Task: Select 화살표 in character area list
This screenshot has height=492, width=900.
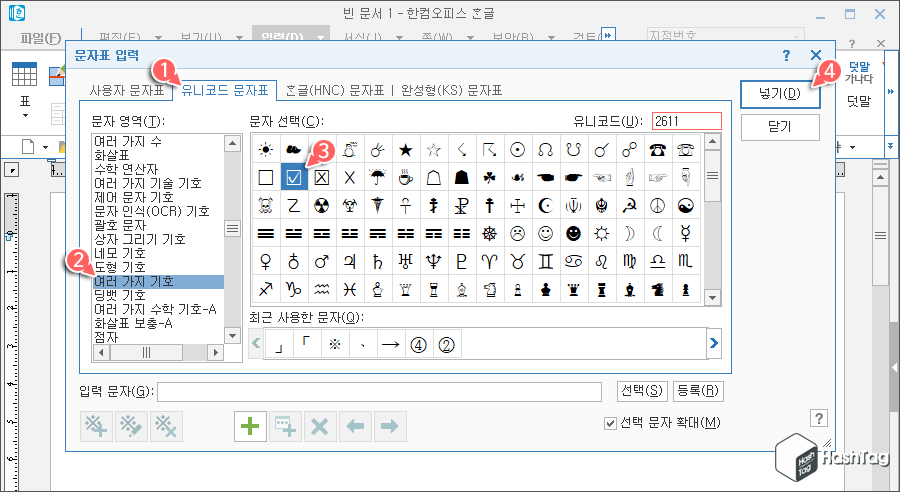Action: (x=158, y=155)
